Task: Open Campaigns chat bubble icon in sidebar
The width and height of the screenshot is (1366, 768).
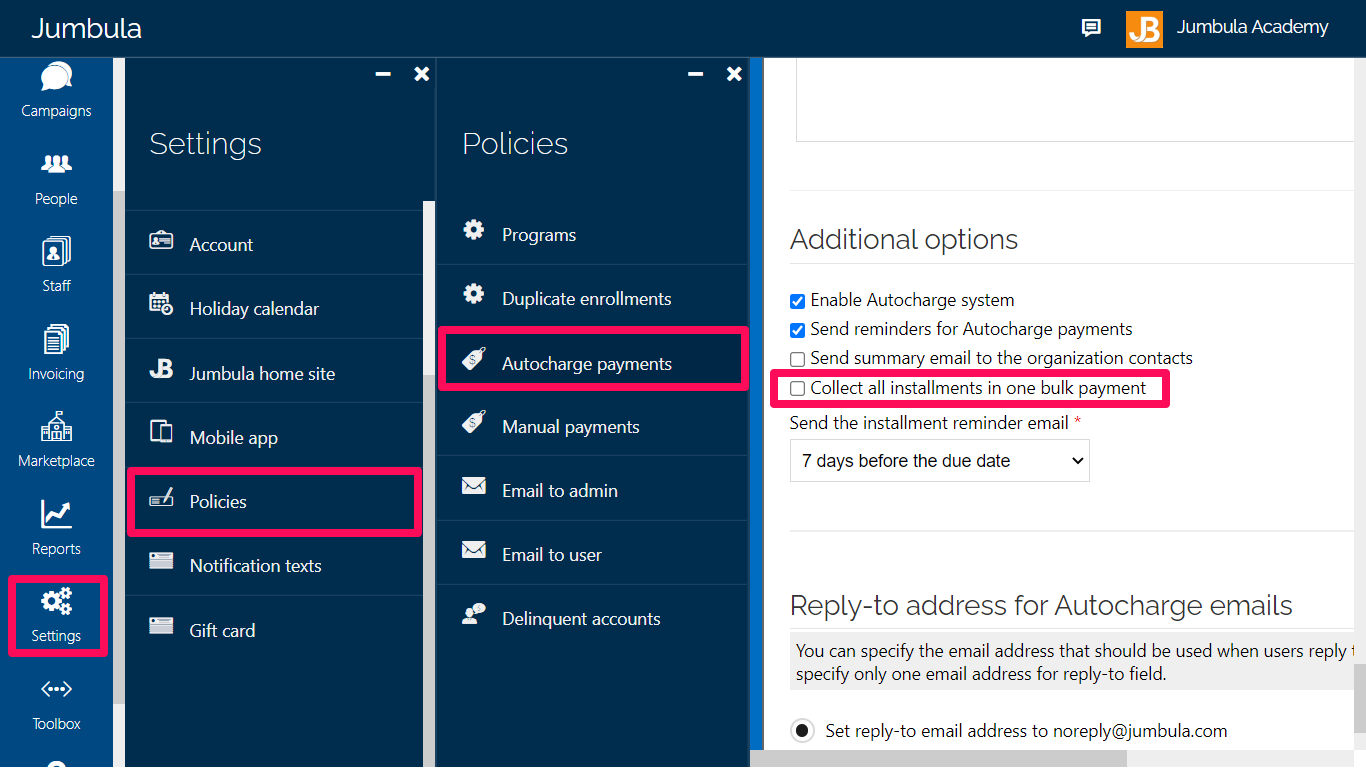Action: pyautogui.click(x=56, y=77)
